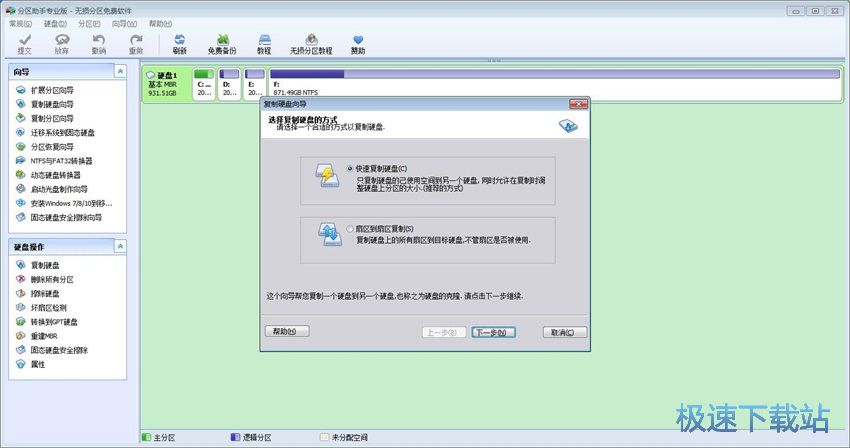Select the 扇区到扇区复制(S) radio option

[350, 229]
